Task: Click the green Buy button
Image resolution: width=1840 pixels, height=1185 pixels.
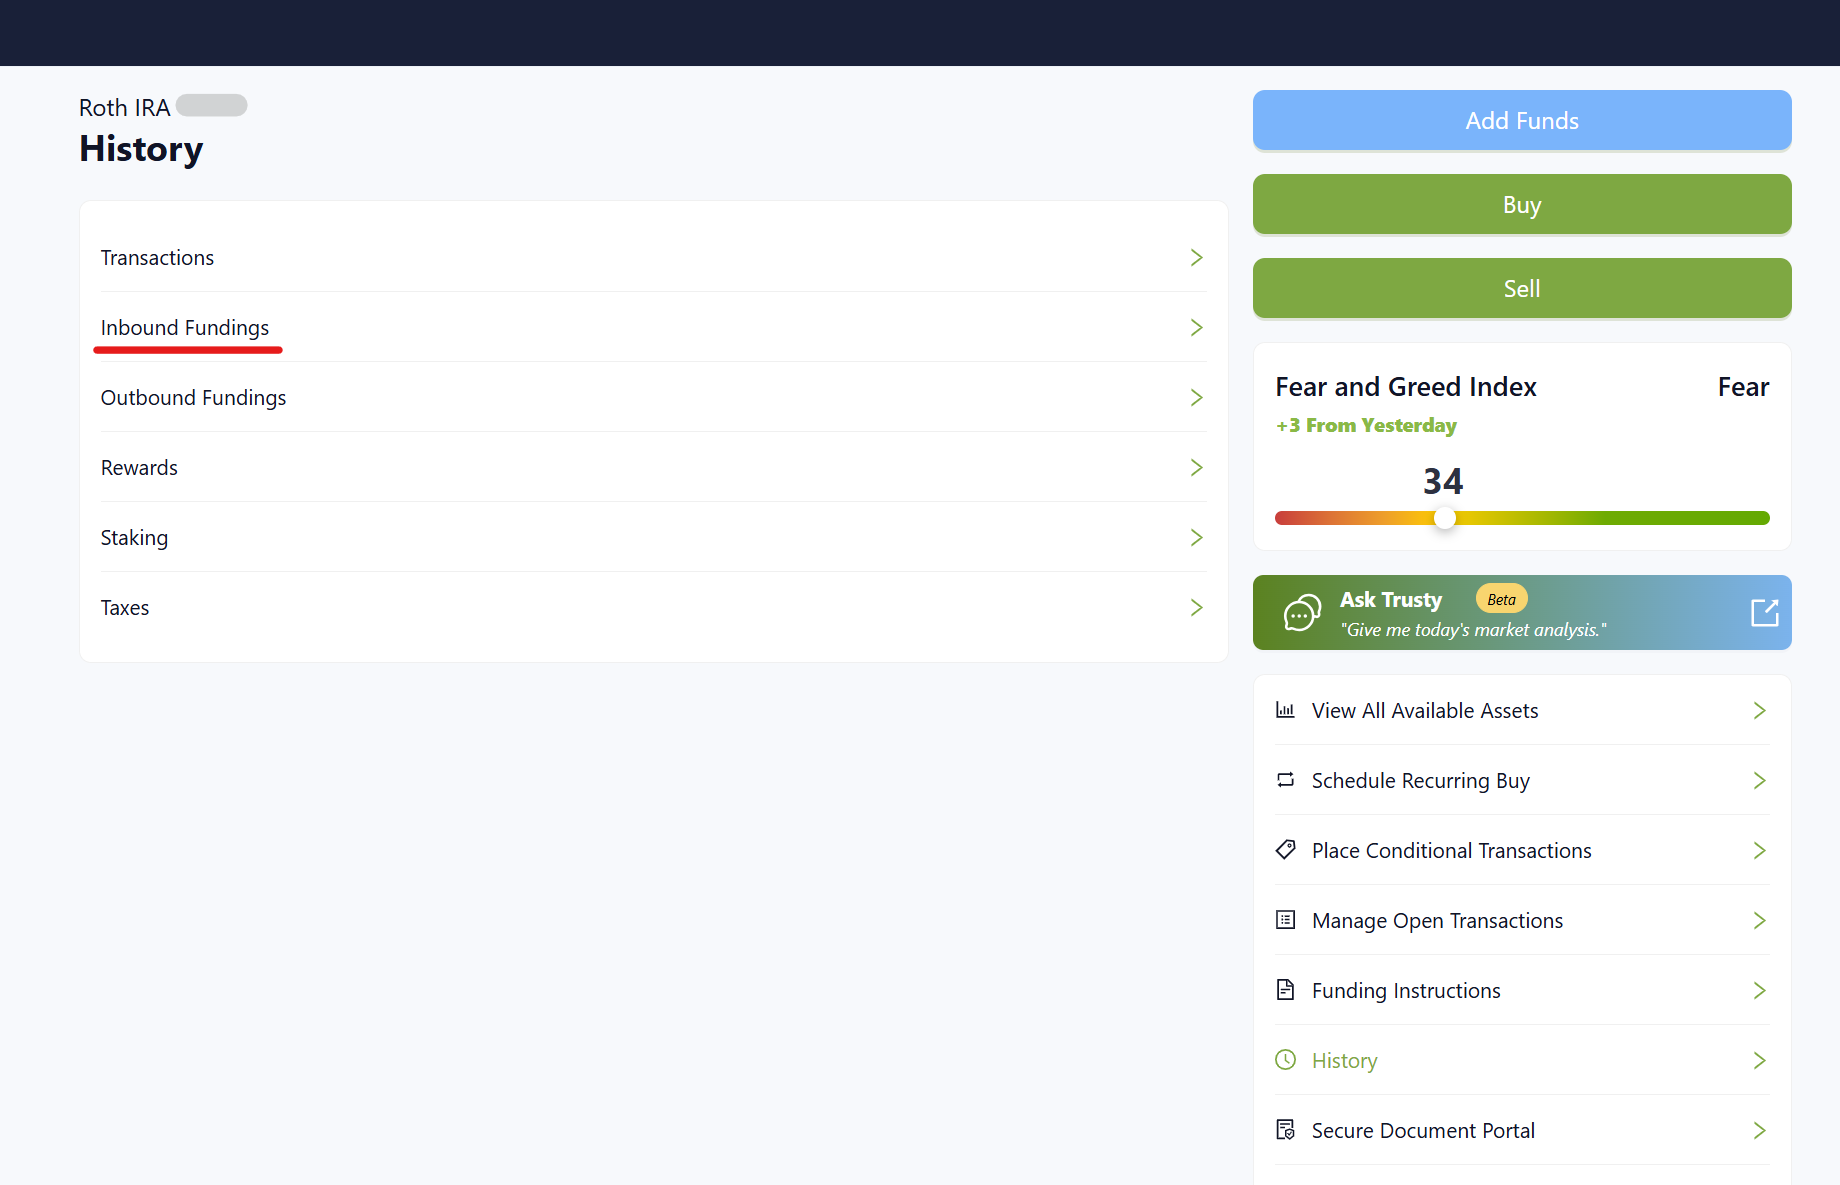Action: (1521, 205)
